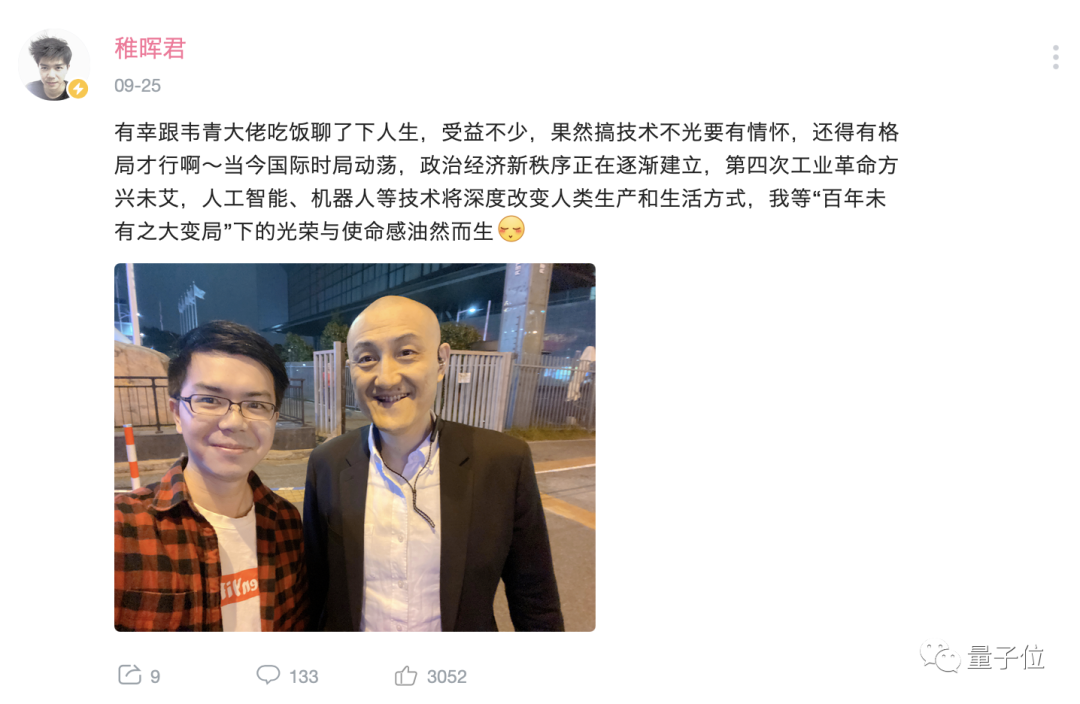This screenshot has width=1080, height=704.
Task: Like the post with thumbs-up icon
Action: click(406, 676)
